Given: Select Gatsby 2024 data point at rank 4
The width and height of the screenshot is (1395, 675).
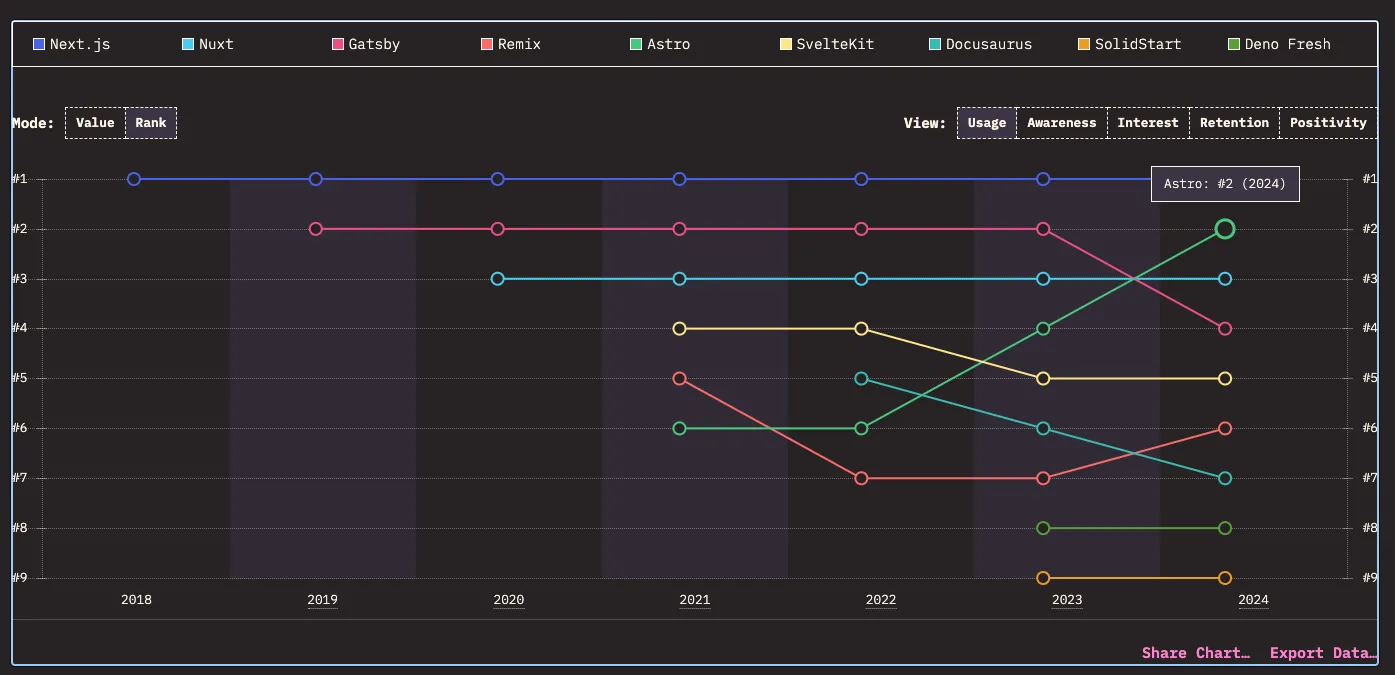Looking at the screenshot, I should 1225,329.
